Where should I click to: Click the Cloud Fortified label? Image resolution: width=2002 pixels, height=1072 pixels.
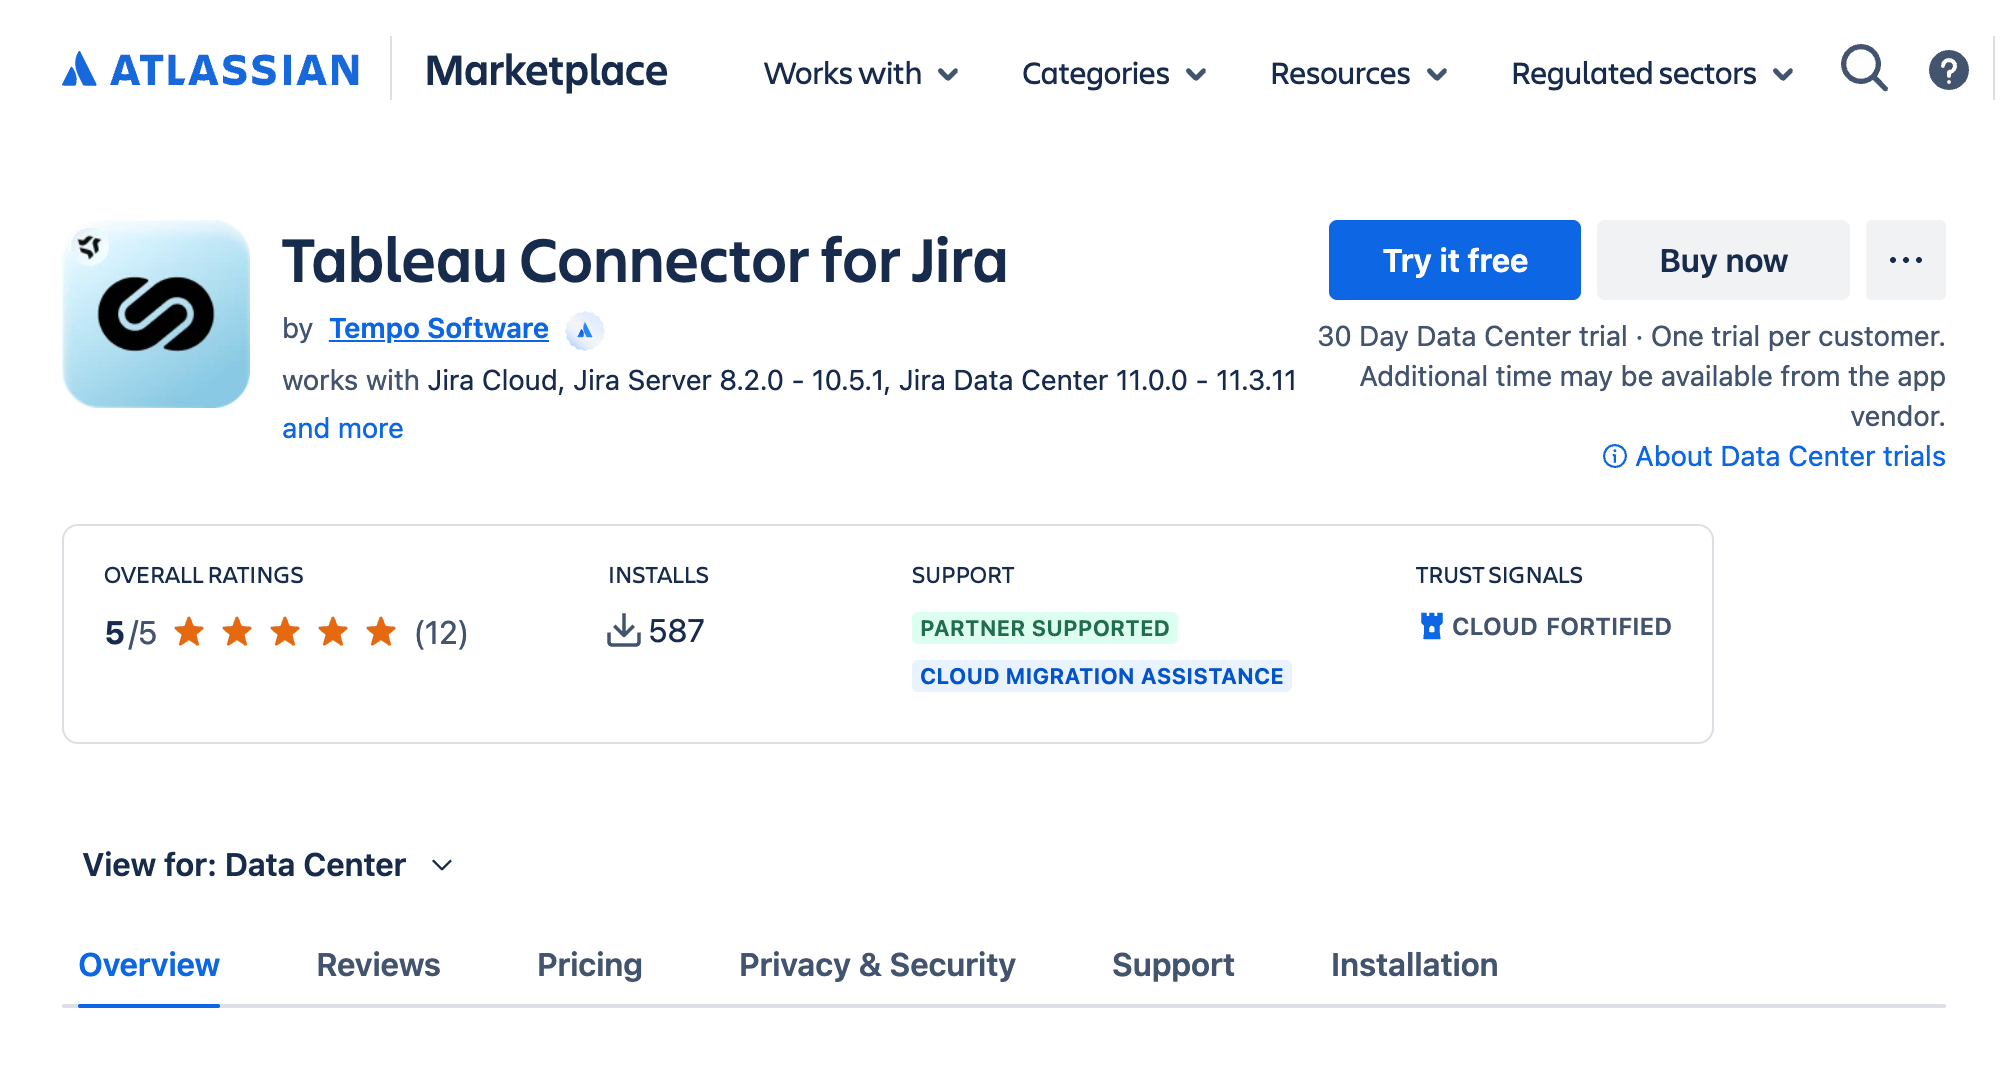coord(1562,627)
